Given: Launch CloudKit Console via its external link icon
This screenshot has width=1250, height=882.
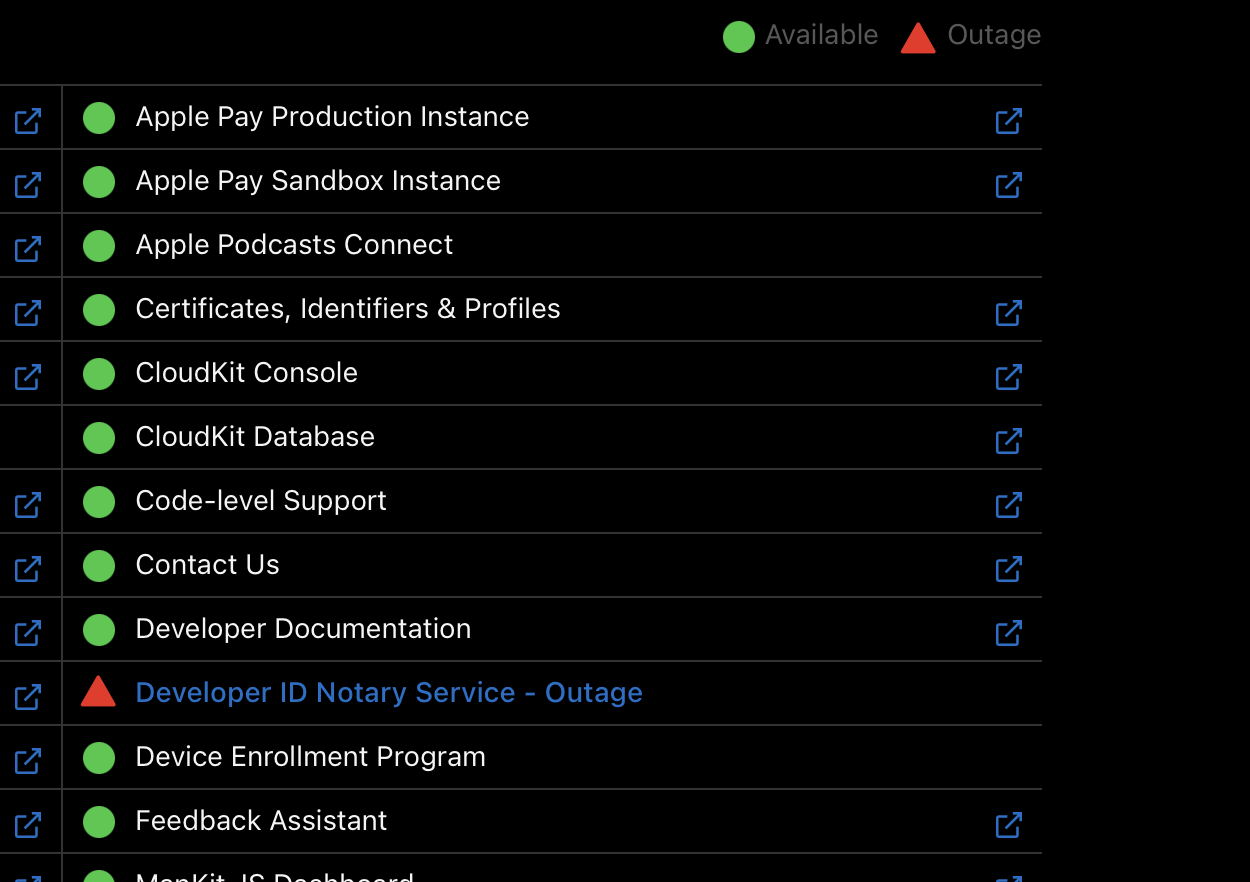Looking at the screenshot, I should coord(1008,377).
